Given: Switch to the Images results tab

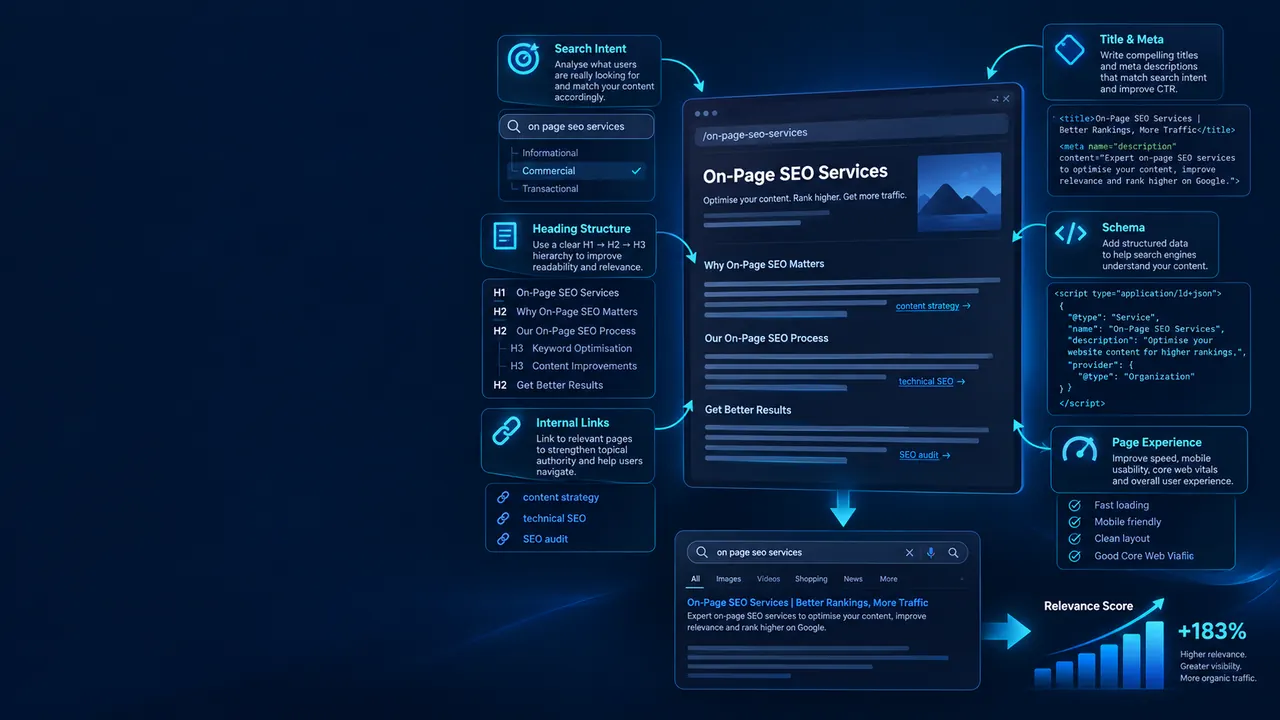Looking at the screenshot, I should coord(729,579).
